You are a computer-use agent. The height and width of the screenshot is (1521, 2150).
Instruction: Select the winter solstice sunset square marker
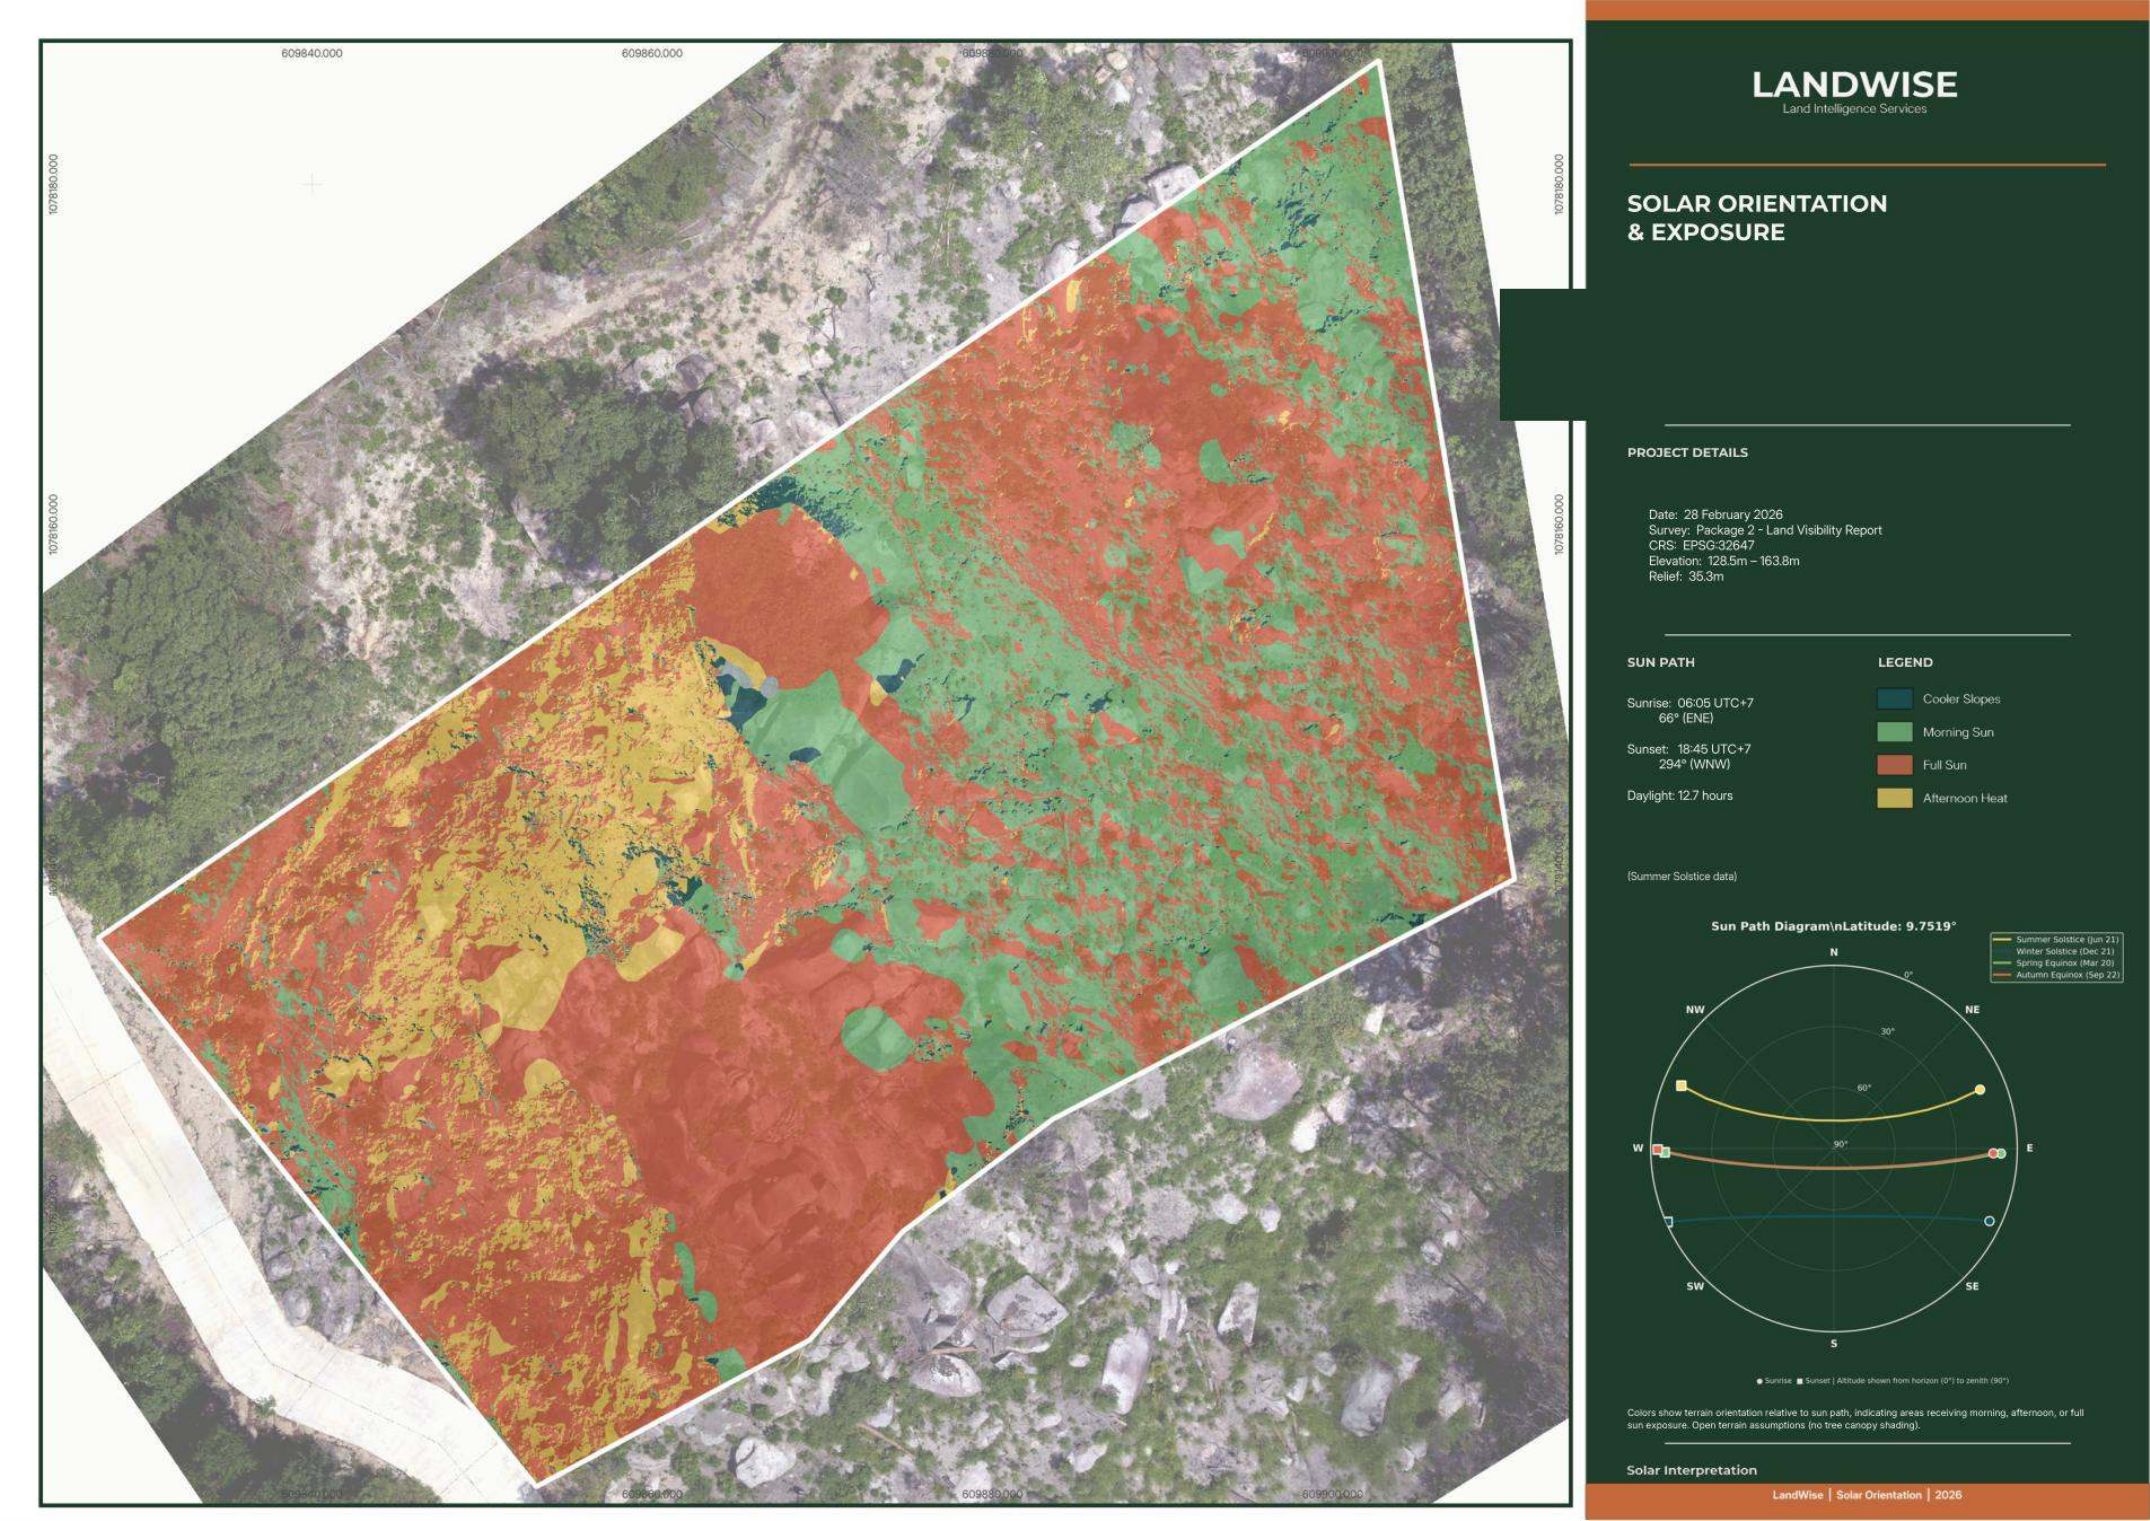[x=1668, y=1222]
